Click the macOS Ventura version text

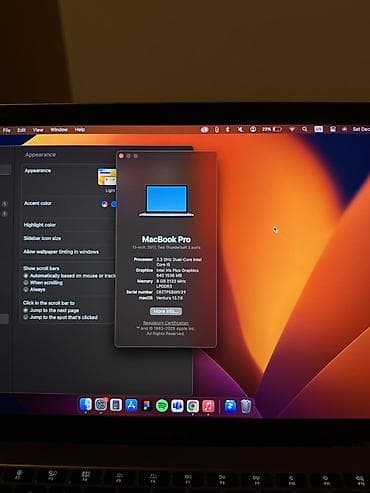pos(169,298)
